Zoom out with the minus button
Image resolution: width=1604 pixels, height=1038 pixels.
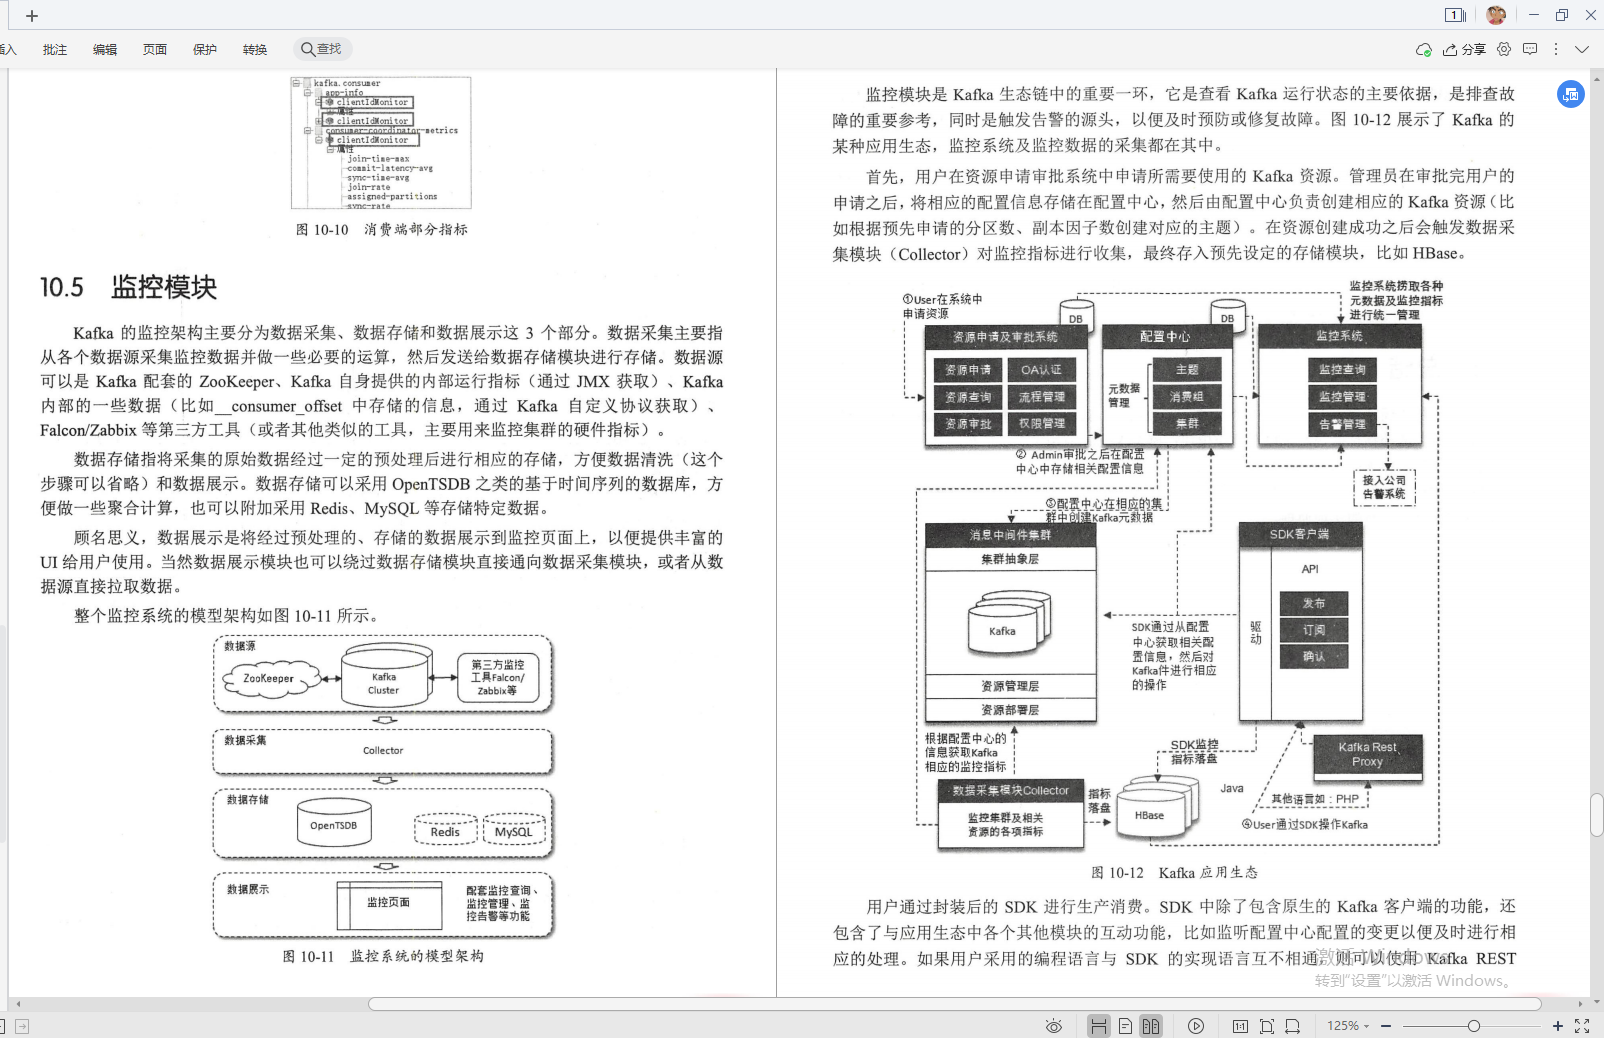[1386, 1026]
